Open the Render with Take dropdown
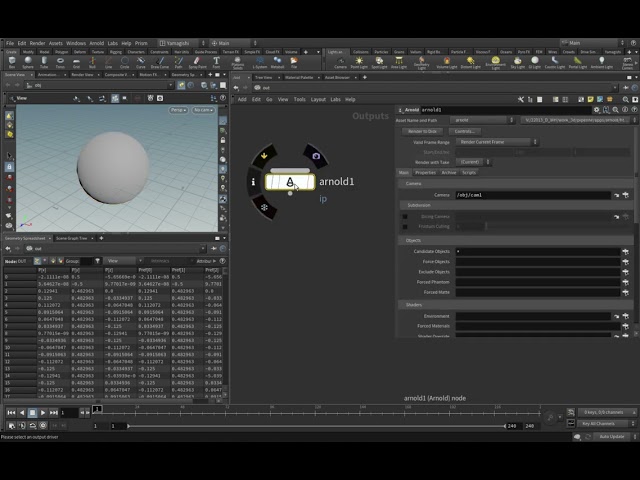Viewport: 640px width, 480px height. pos(474,162)
